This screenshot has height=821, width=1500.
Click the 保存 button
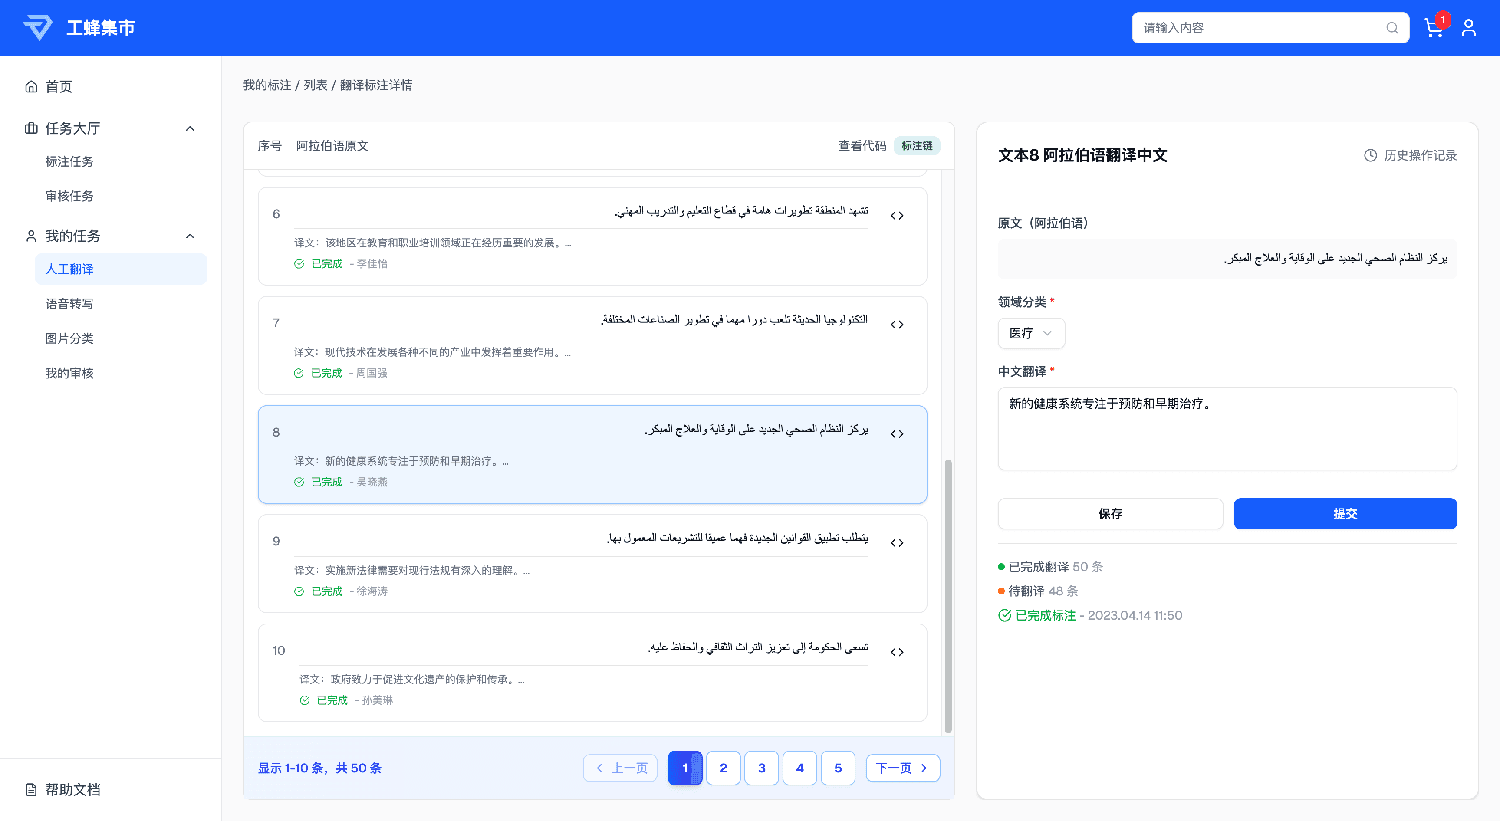click(x=1110, y=513)
